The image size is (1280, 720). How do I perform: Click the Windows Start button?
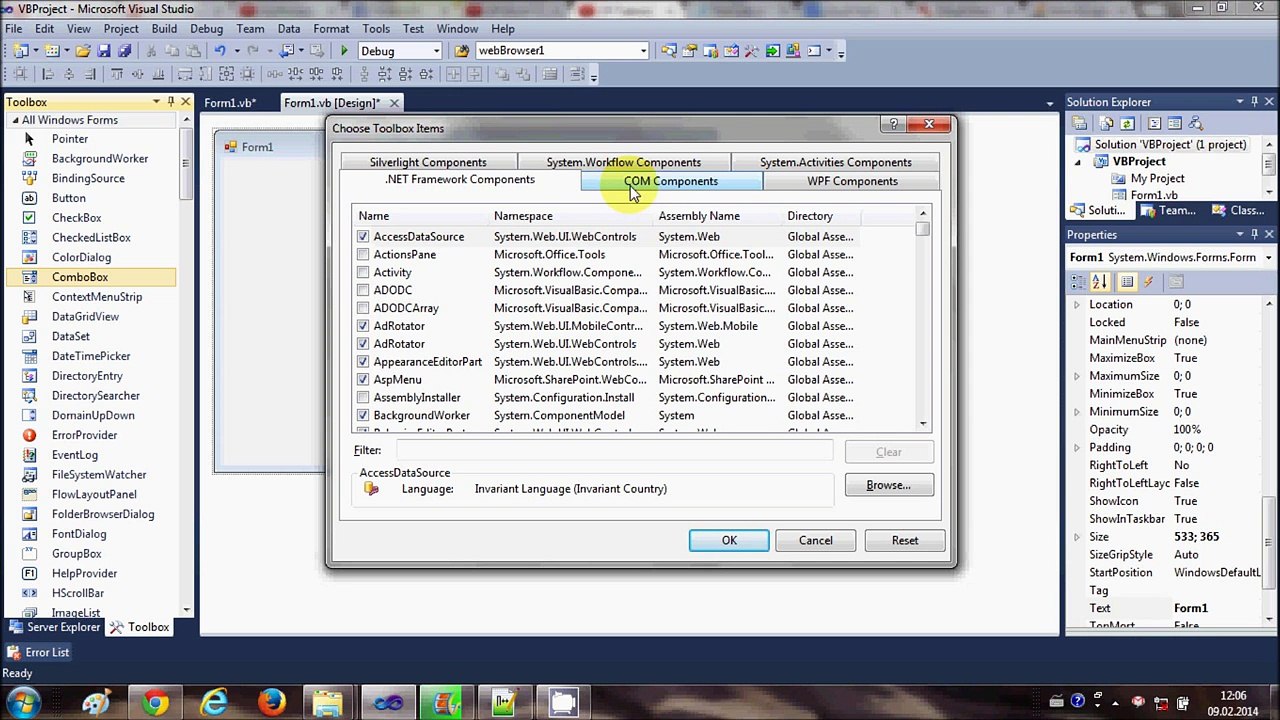coord(24,702)
